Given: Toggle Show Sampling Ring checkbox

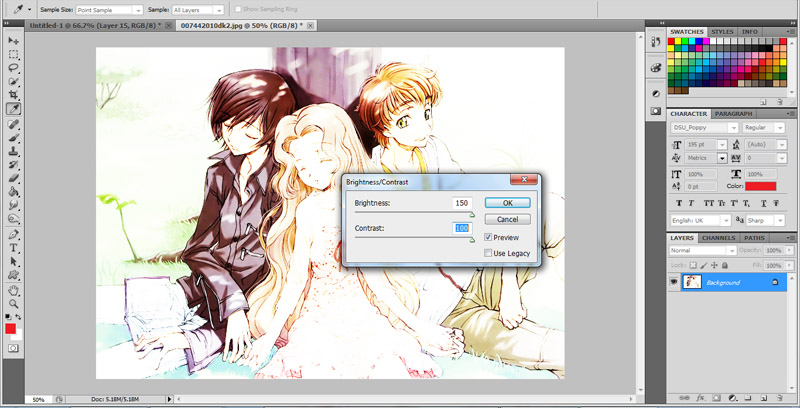Looking at the screenshot, I should [238, 9].
